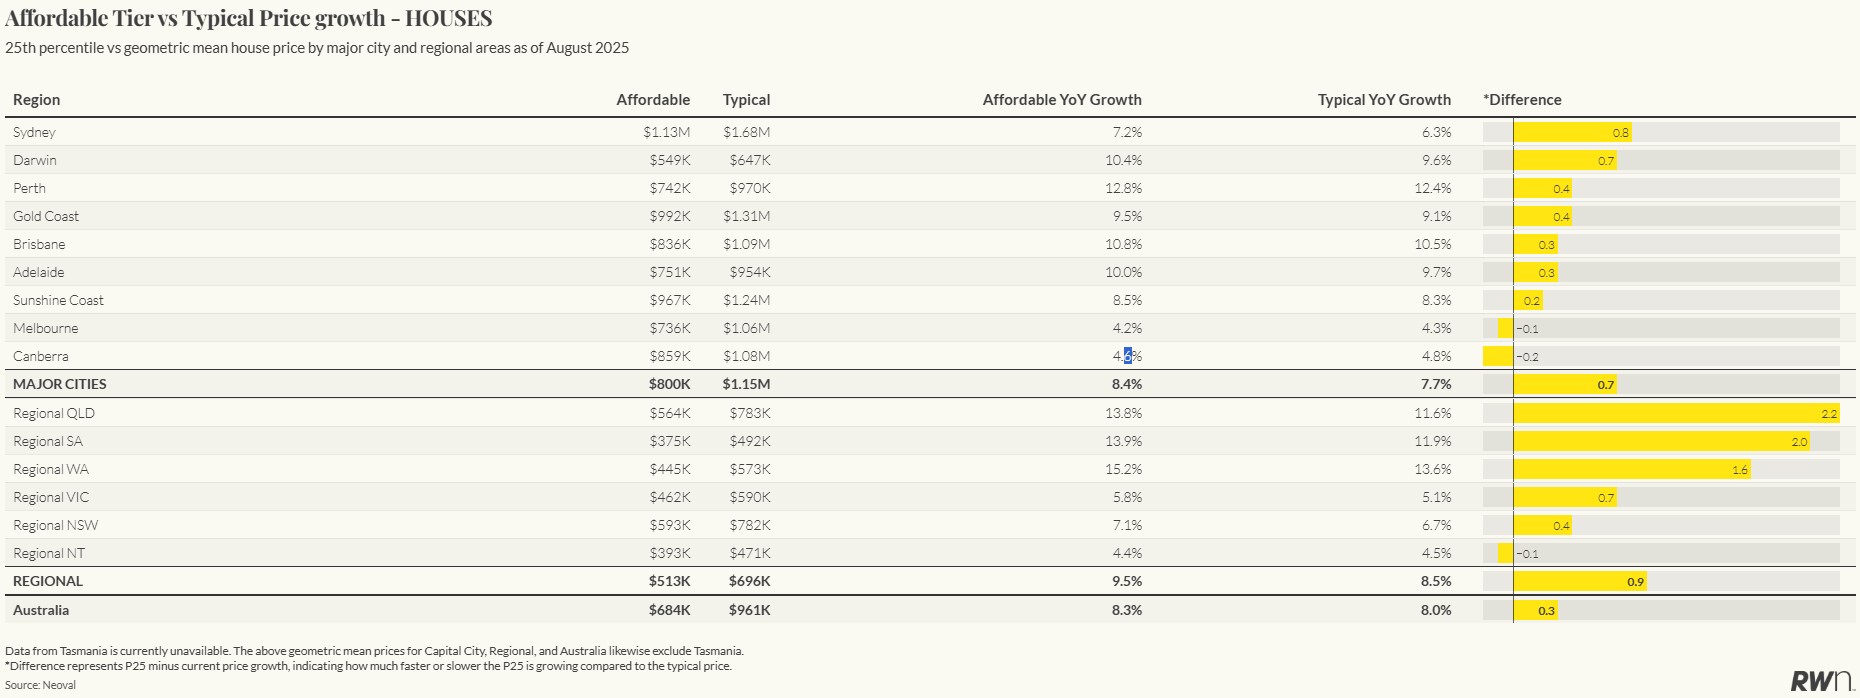Click the highlighted Canberra 4.6% growth value
This screenshot has height=698, width=1860.
click(1127, 356)
